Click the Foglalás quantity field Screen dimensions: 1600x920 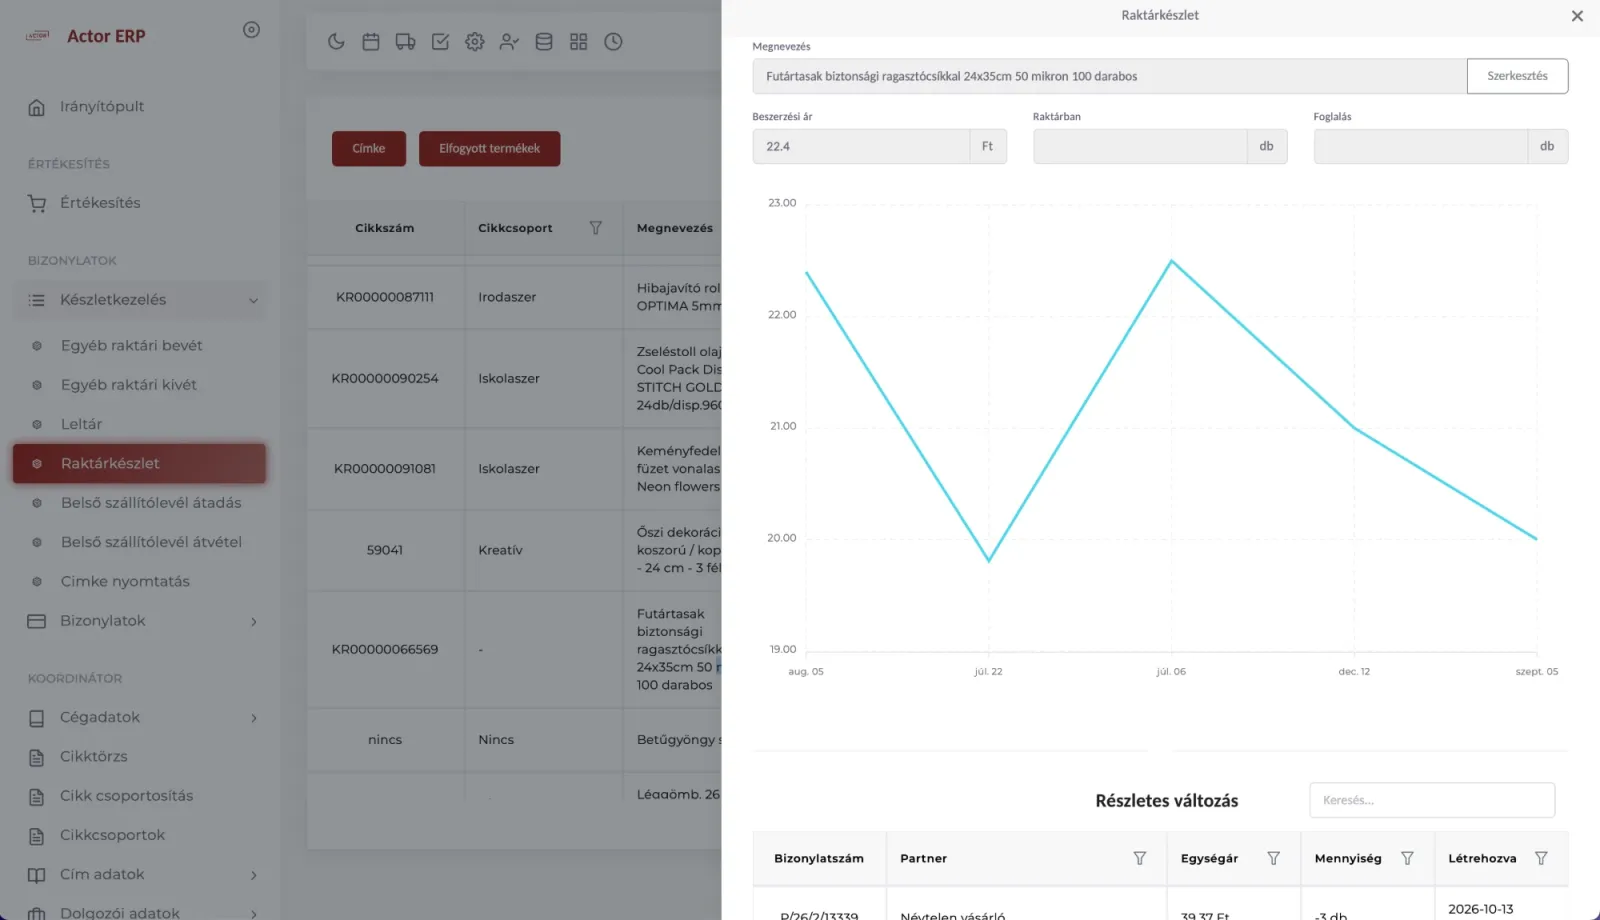point(1420,146)
